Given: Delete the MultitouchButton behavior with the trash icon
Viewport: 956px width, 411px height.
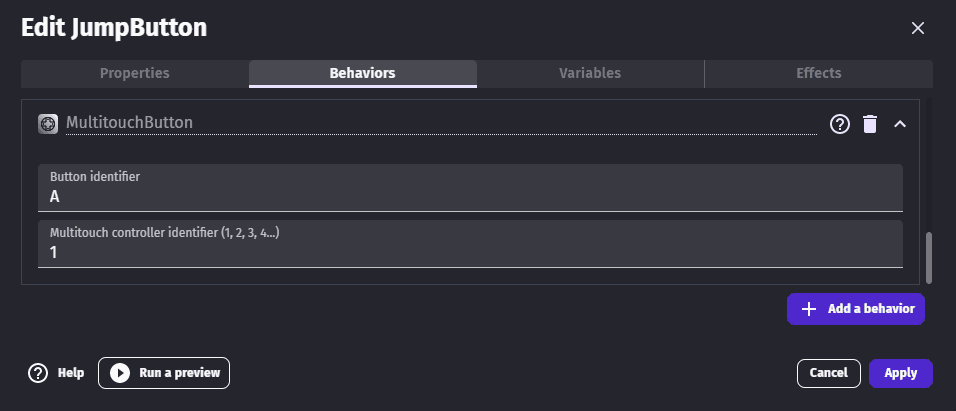Looking at the screenshot, I should click(870, 124).
